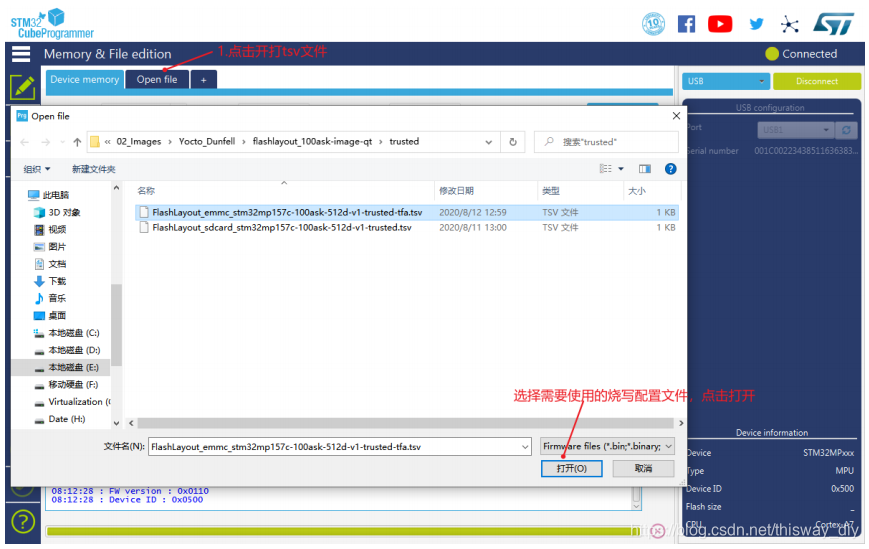Open the ST 10 years anniversary badge
Image resolution: width=869 pixels, height=549 pixels.
point(653,24)
